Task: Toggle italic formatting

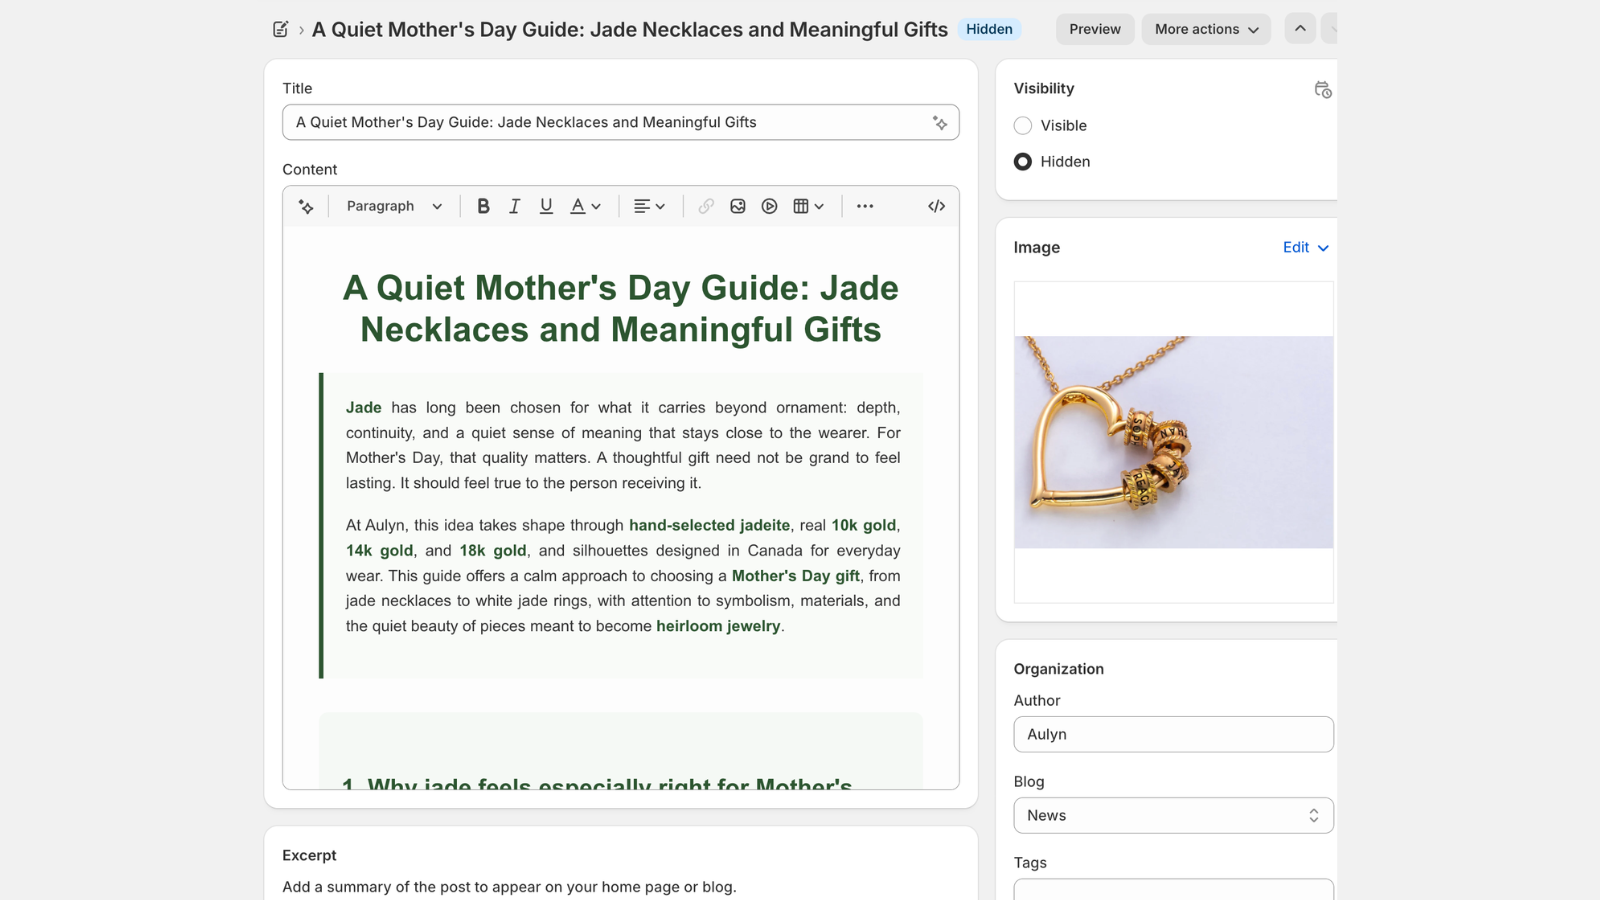Action: (x=514, y=206)
